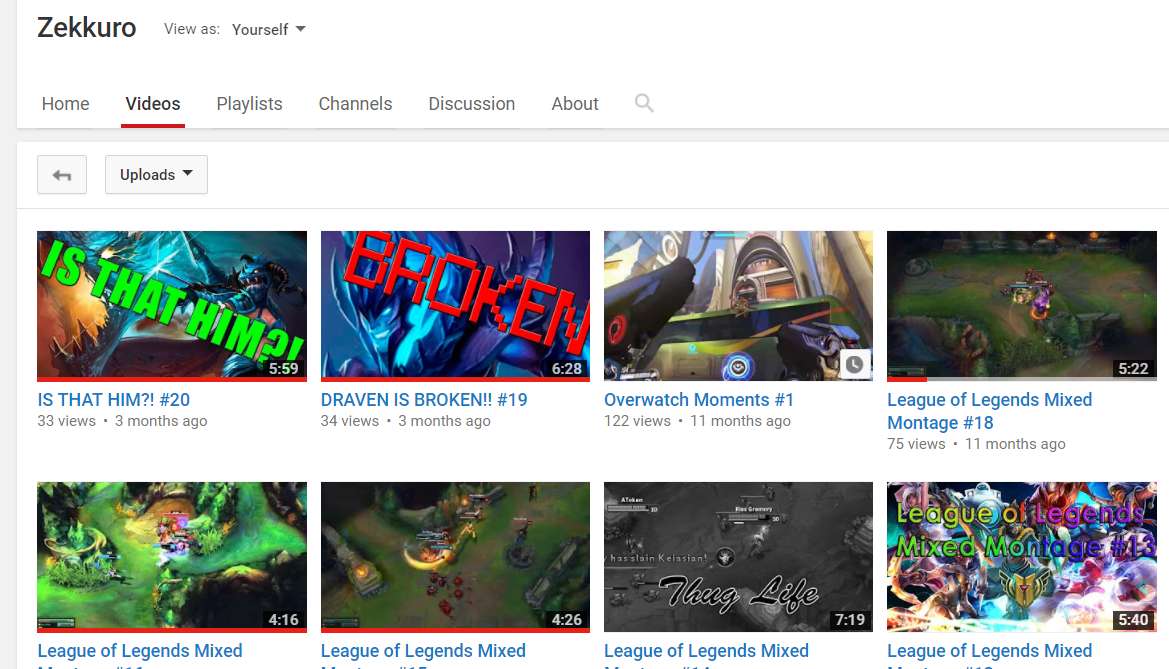
Task: Click the "View as:" label
Action: pos(192,29)
